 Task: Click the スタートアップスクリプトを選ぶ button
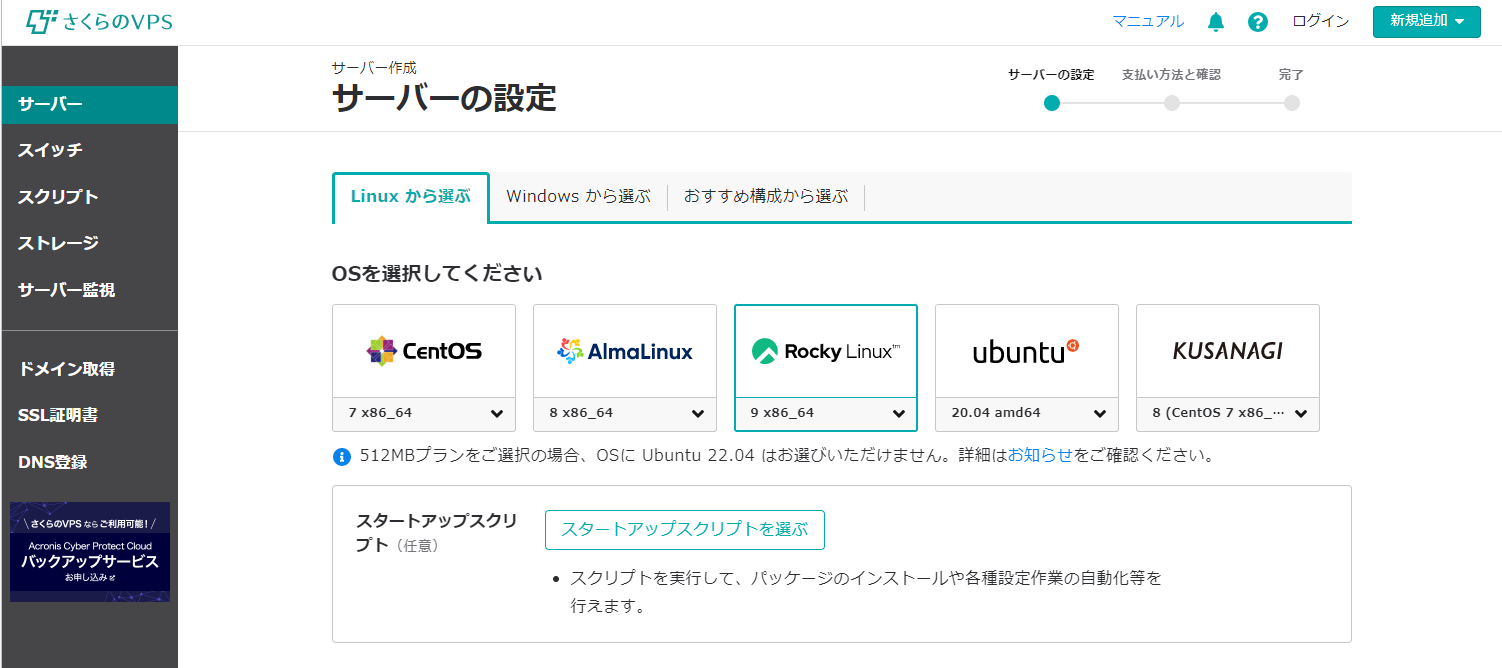684,530
